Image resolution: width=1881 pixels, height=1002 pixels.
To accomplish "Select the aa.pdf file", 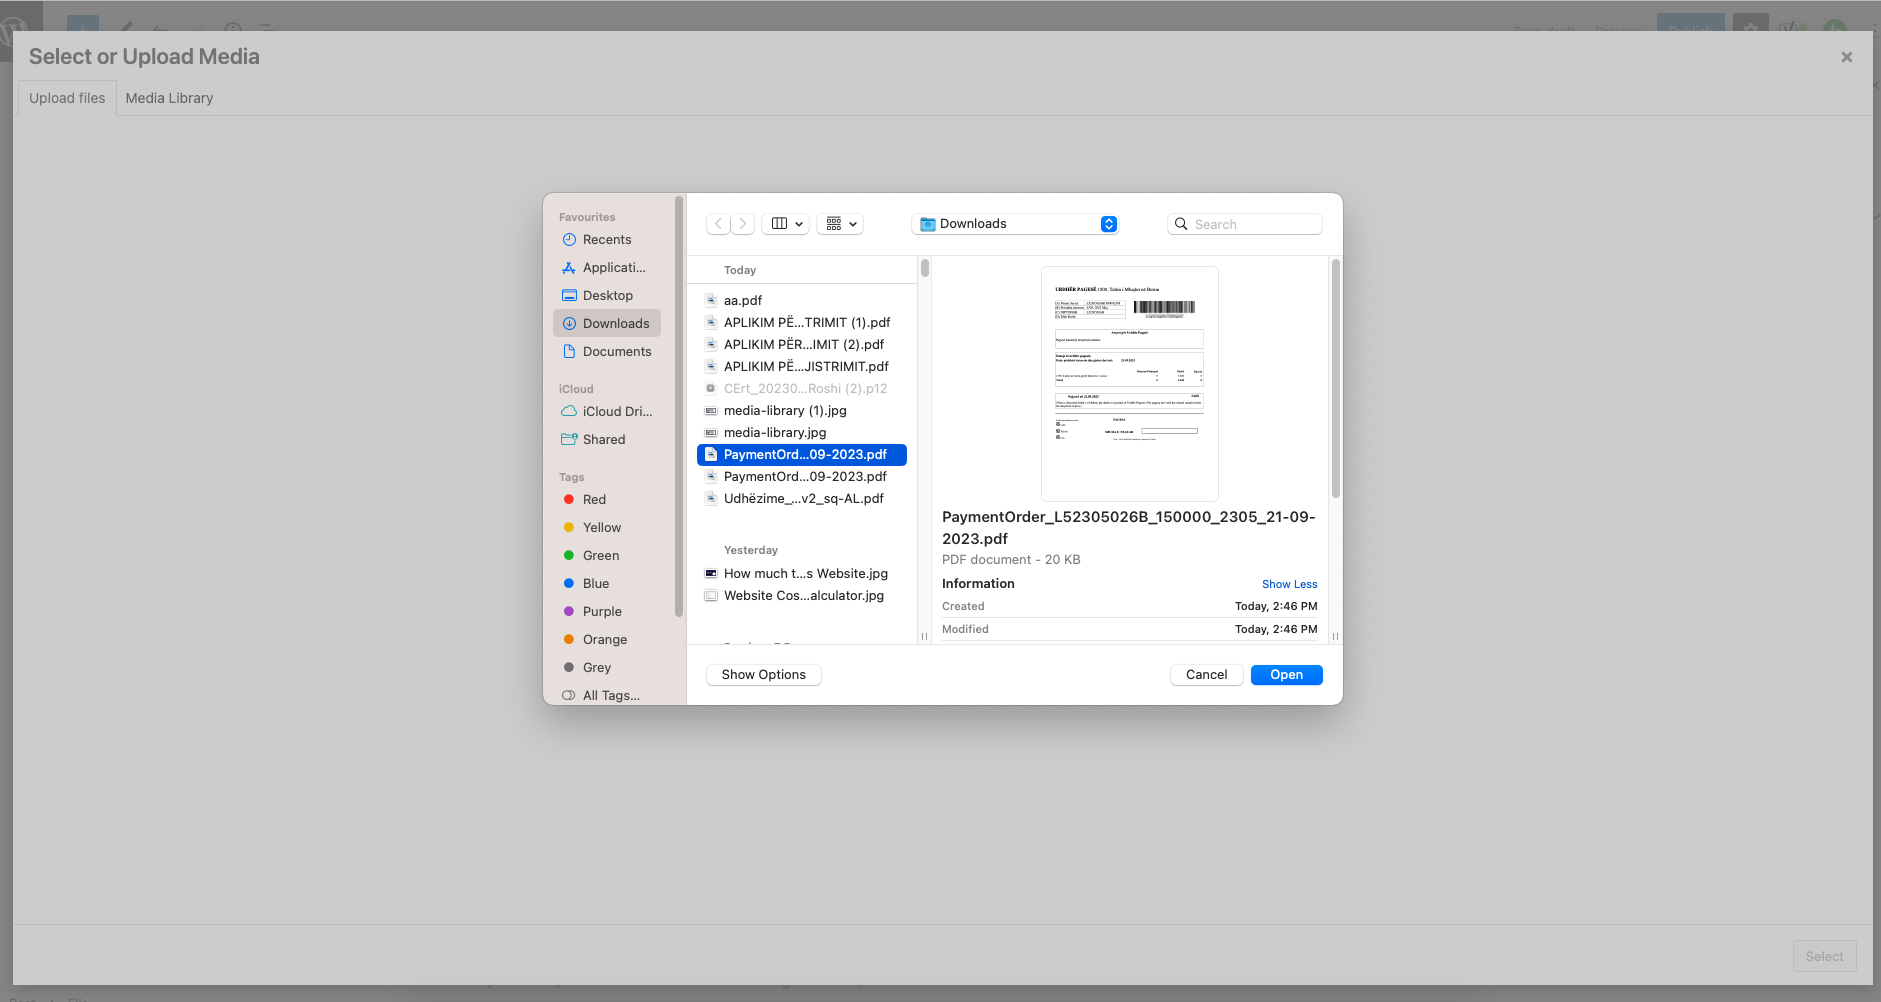I will pyautogui.click(x=744, y=300).
